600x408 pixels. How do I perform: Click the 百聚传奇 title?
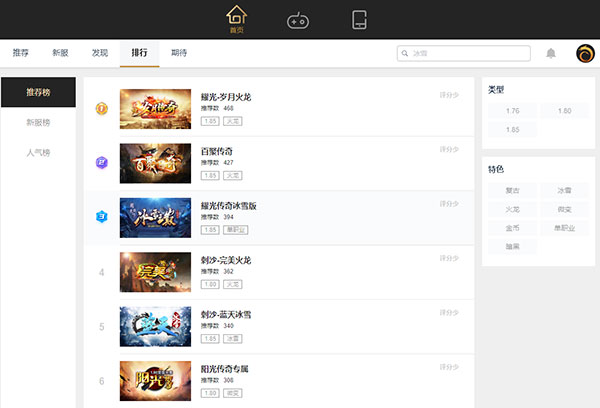click(217, 152)
